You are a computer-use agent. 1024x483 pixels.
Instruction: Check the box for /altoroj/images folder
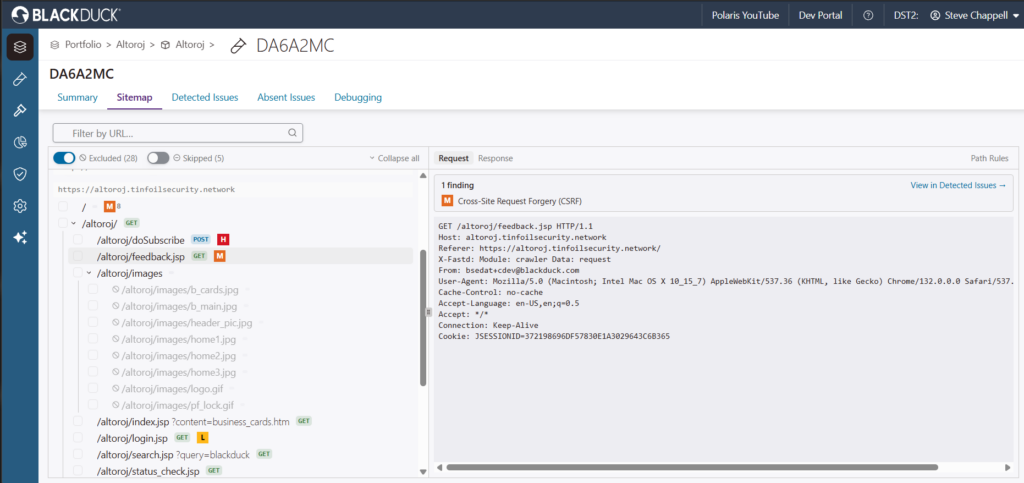(x=78, y=273)
